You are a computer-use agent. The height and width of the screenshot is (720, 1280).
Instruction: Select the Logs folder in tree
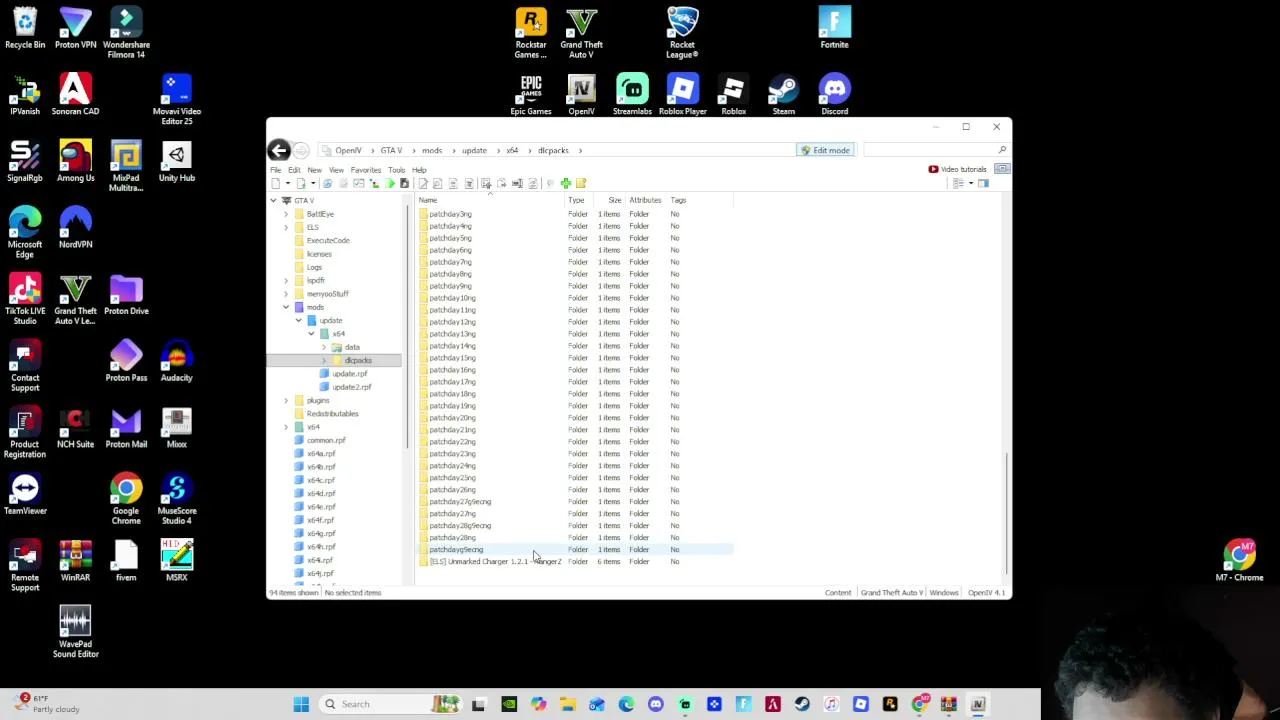(x=314, y=267)
